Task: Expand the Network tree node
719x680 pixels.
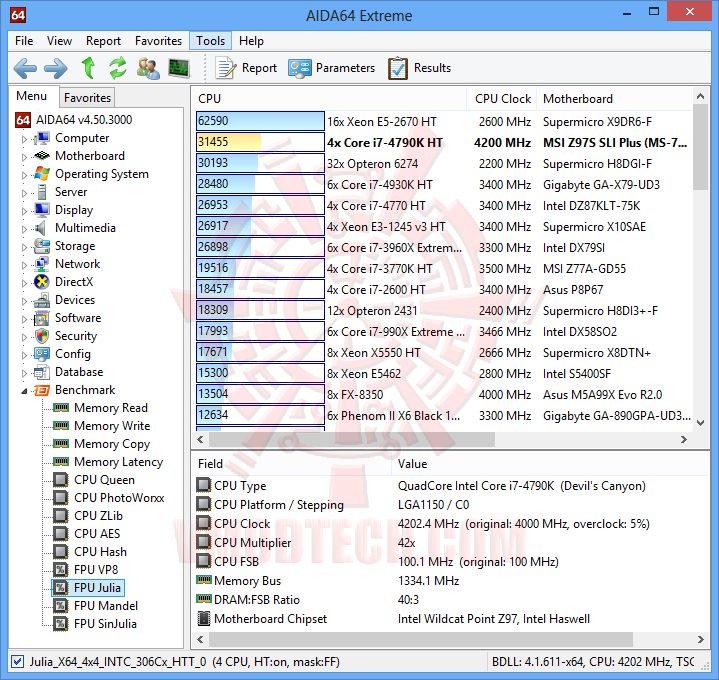Action: (x=24, y=265)
